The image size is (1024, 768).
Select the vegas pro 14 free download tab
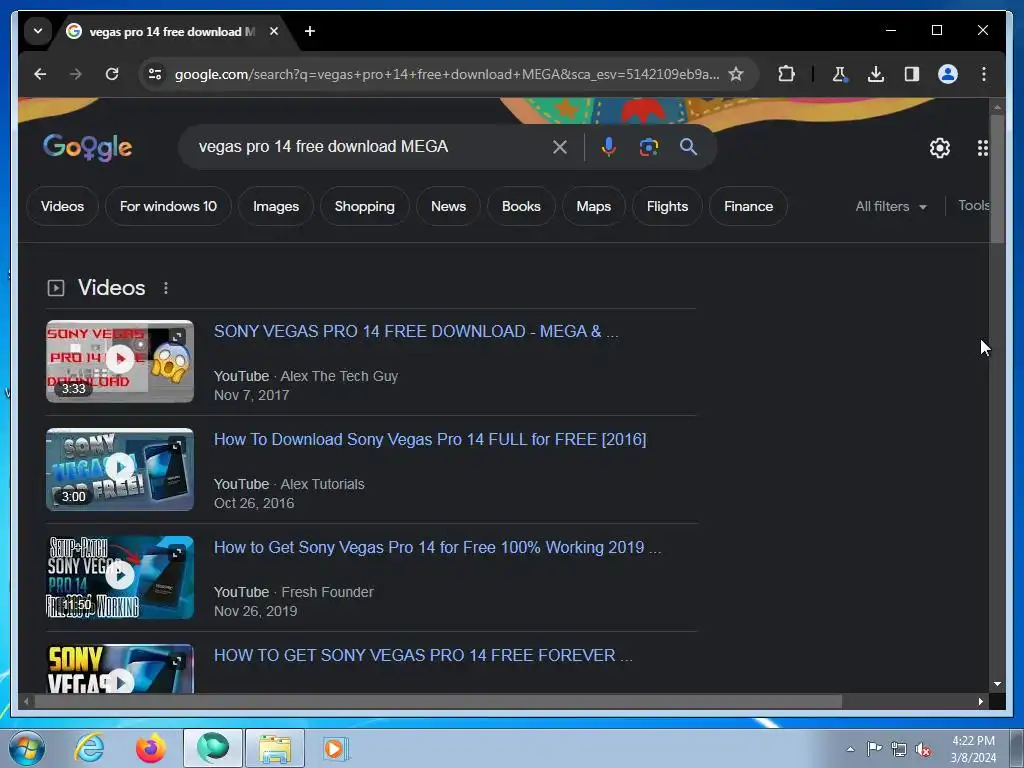point(173,31)
